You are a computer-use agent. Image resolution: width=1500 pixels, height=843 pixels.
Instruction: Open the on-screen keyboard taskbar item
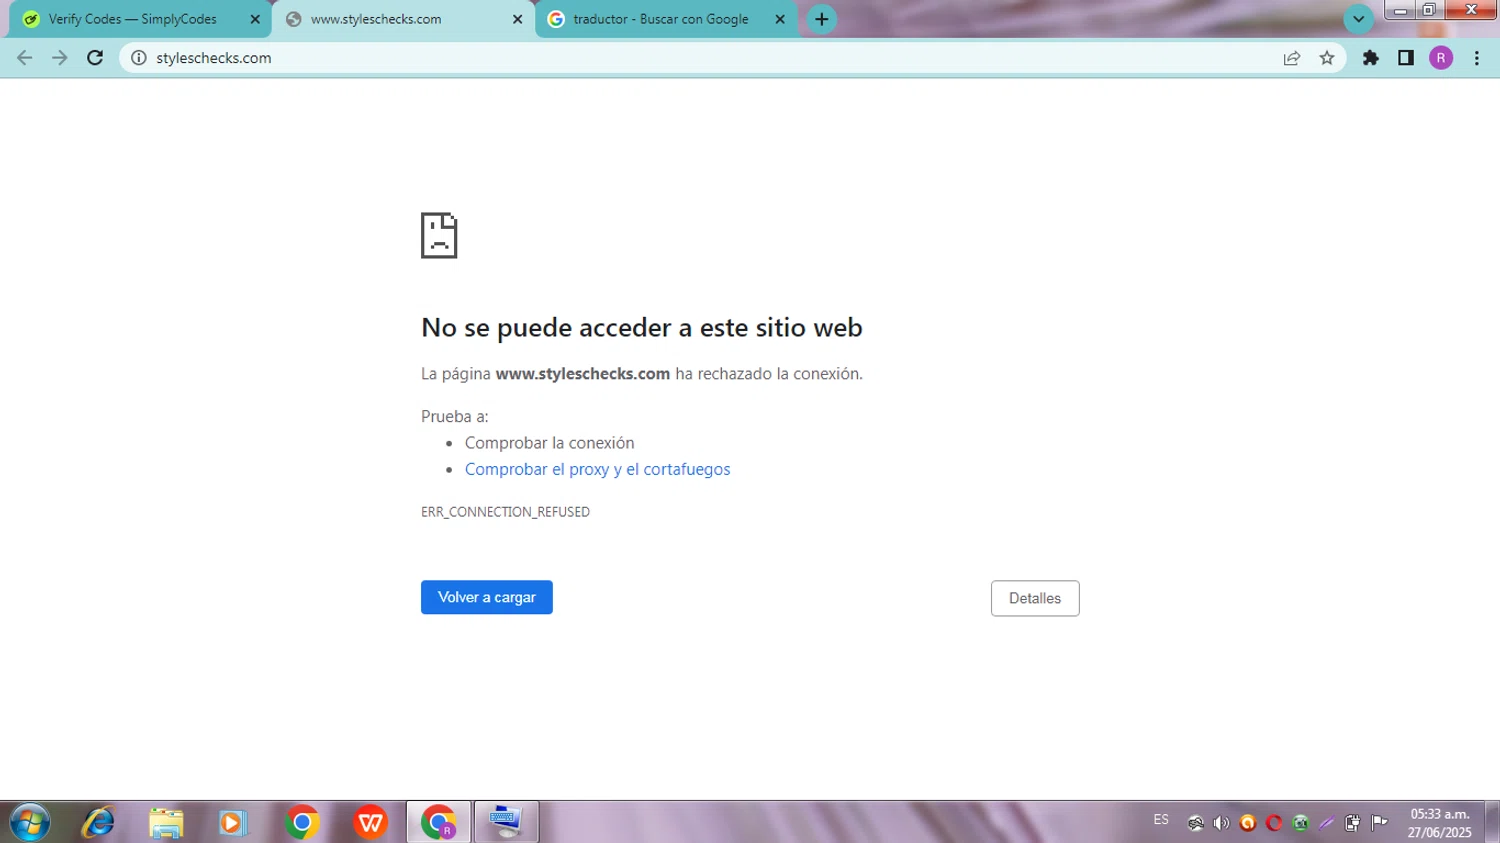[x=506, y=822]
